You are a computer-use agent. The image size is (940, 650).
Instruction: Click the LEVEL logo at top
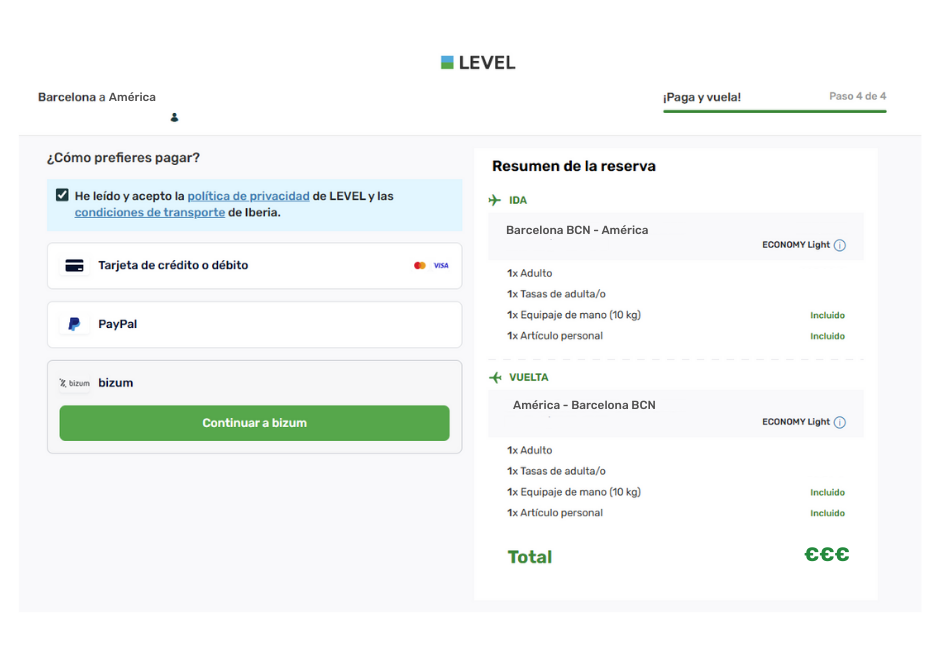tap(478, 62)
